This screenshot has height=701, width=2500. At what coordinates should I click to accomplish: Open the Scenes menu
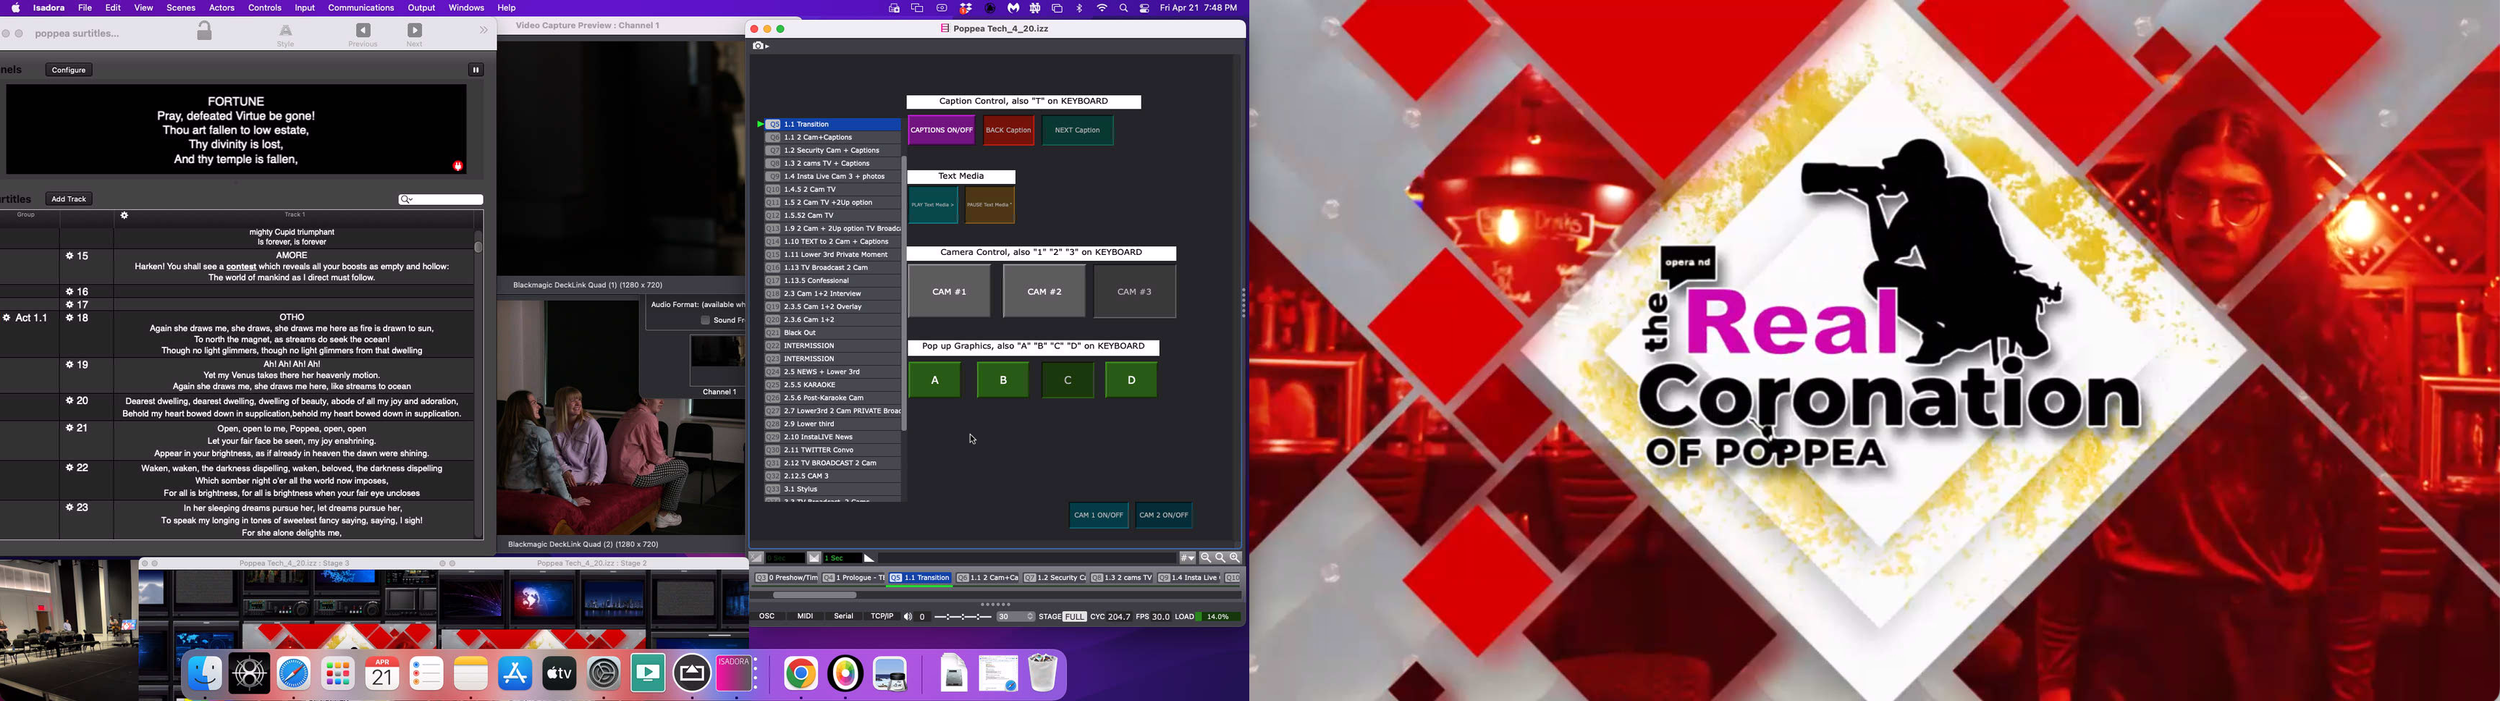pos(181,8)
